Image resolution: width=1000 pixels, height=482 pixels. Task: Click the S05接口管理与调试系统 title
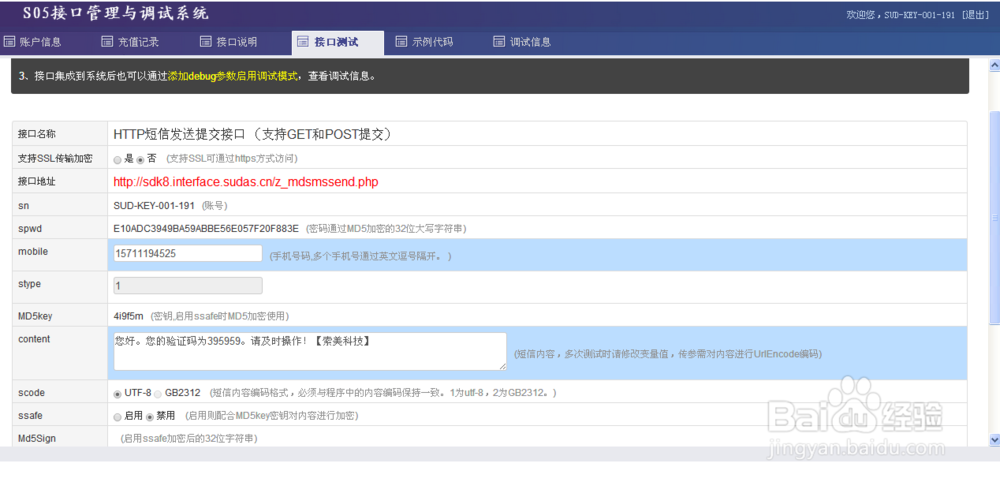tap(115, 13)
